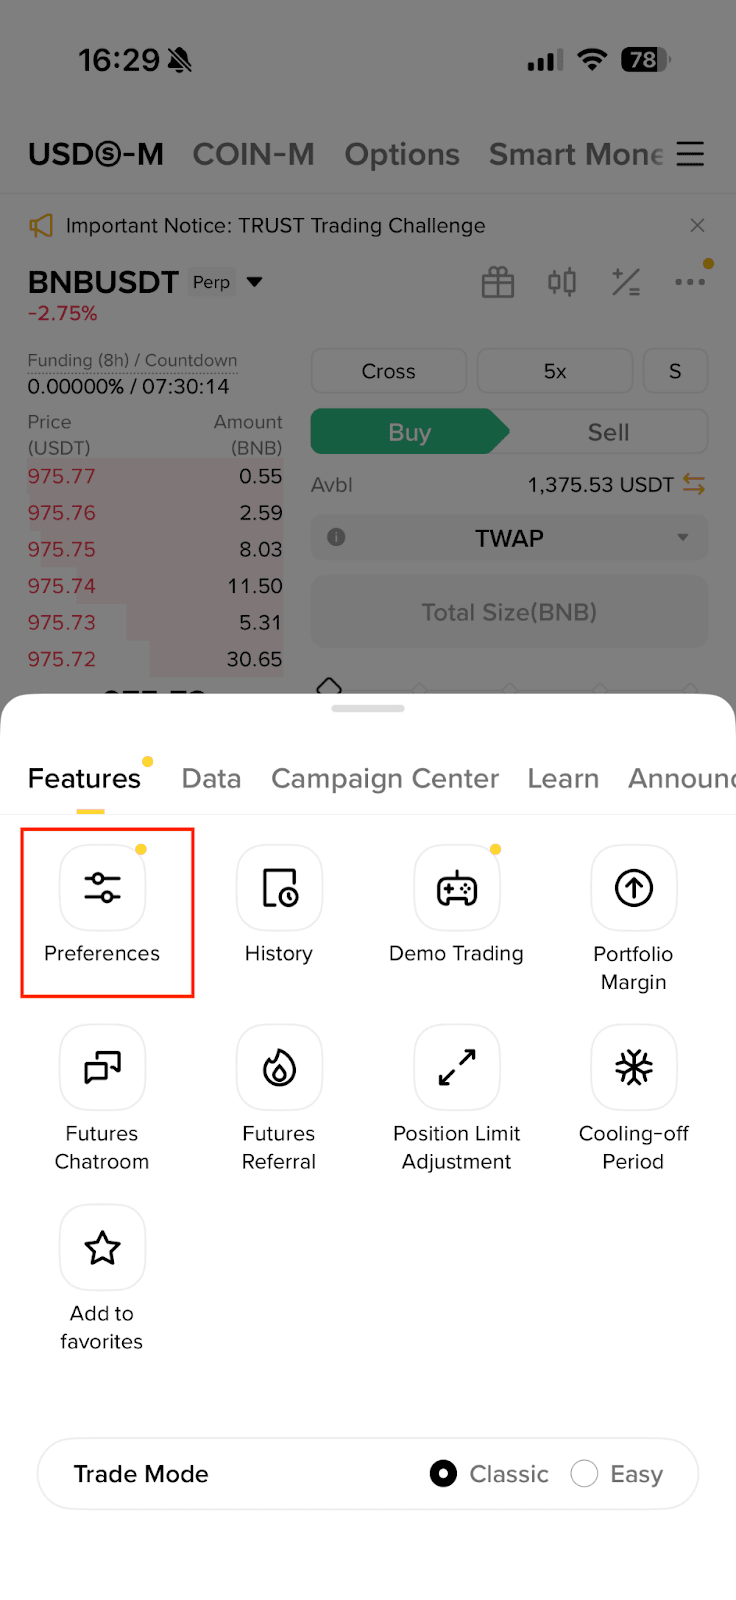Expand the BNBUSDT pair dropdown arrow
Screen dimensions: 736x1600
[255, 282]
